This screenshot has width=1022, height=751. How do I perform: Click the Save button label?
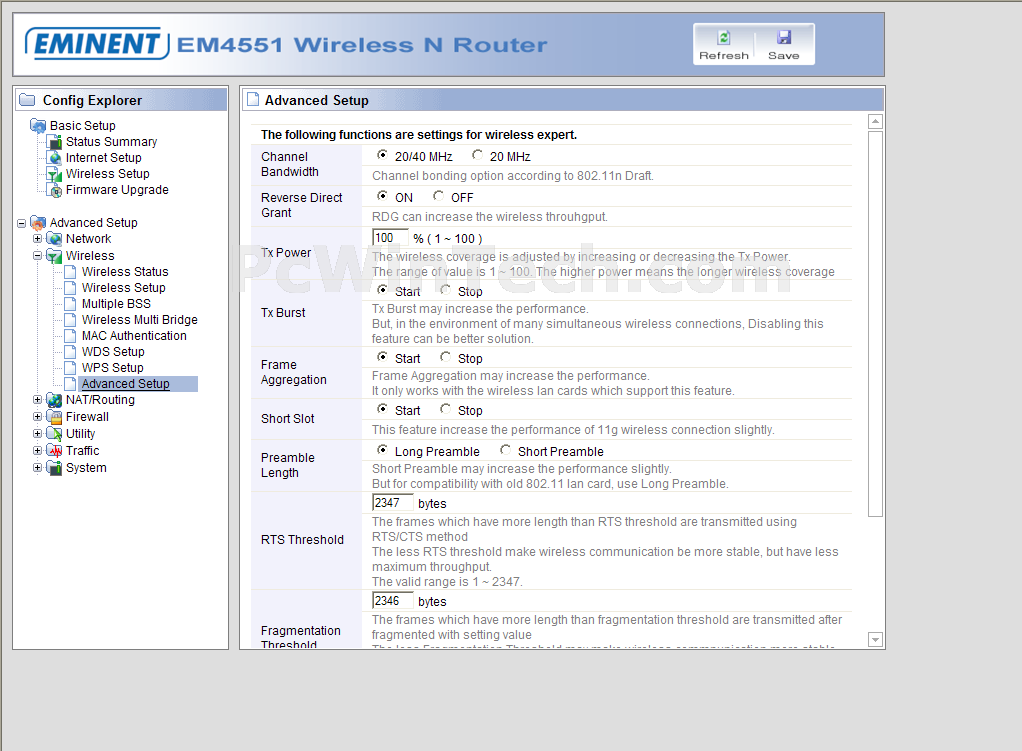tap(783, 56)
